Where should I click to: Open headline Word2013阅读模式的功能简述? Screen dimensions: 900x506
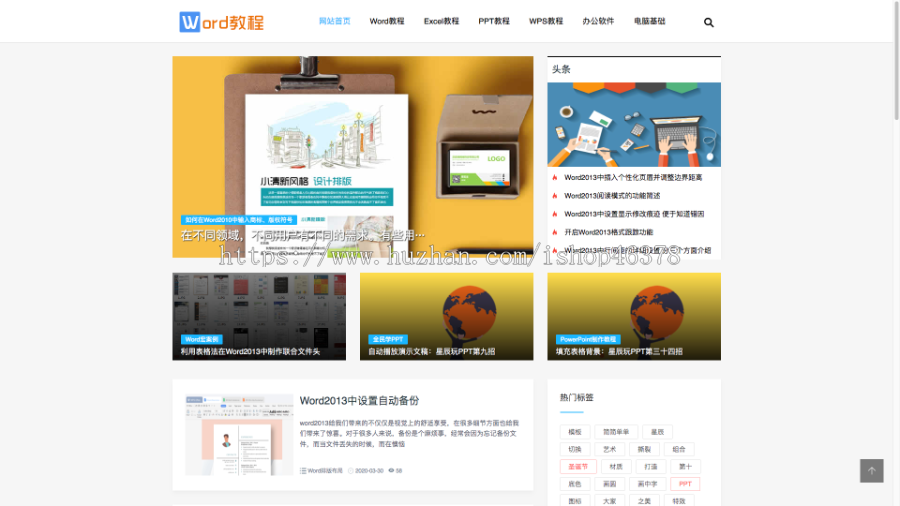(612, 196)
